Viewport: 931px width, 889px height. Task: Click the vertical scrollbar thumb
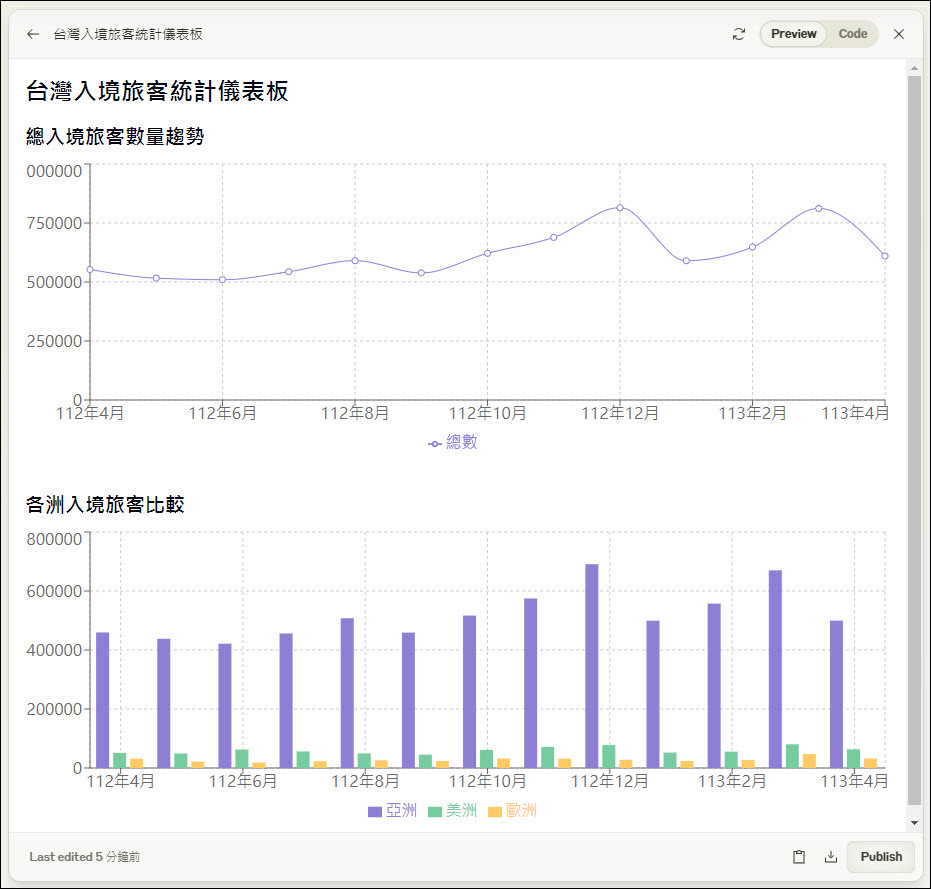click(914, 440)
